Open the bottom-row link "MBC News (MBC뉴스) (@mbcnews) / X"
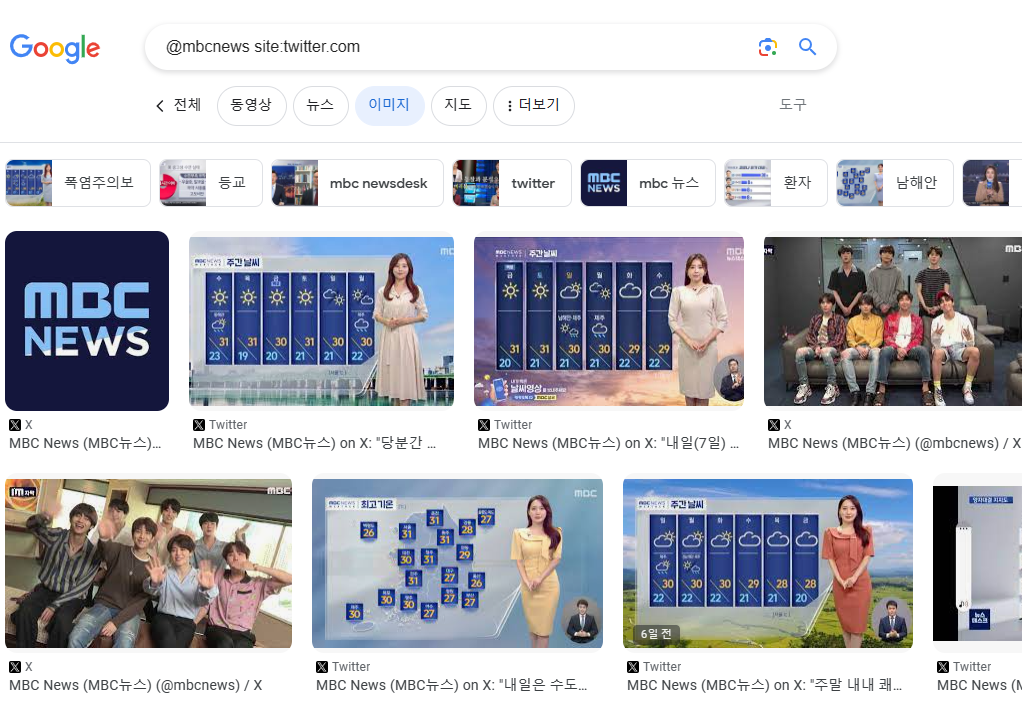 tap(136, 685)
